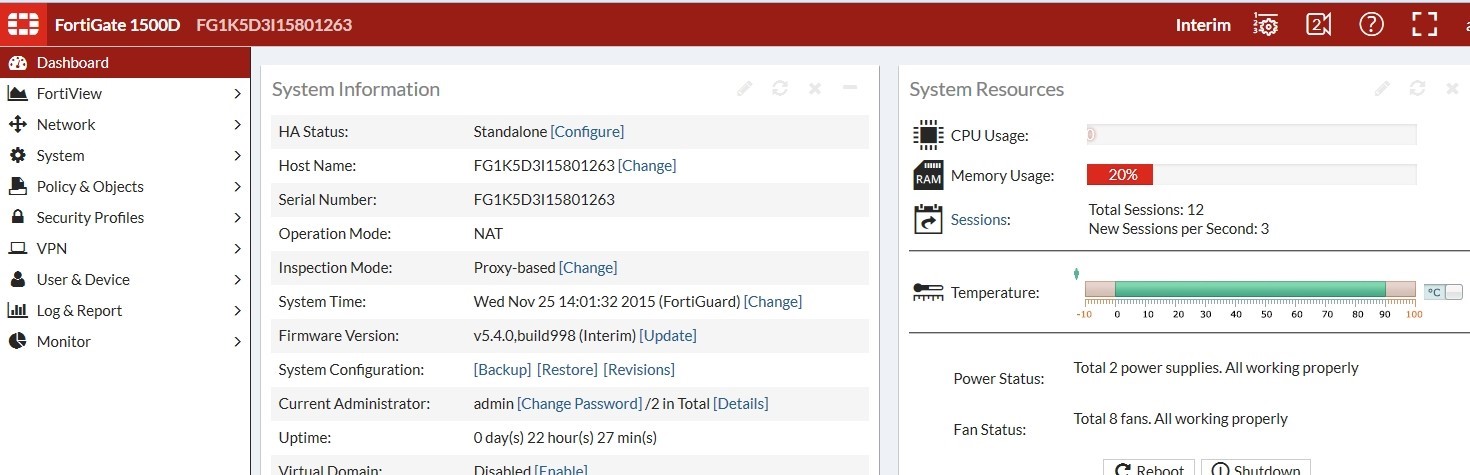Open the Monitor menu item
Viewport: 1470px width, 475px height.
point(125,341)
